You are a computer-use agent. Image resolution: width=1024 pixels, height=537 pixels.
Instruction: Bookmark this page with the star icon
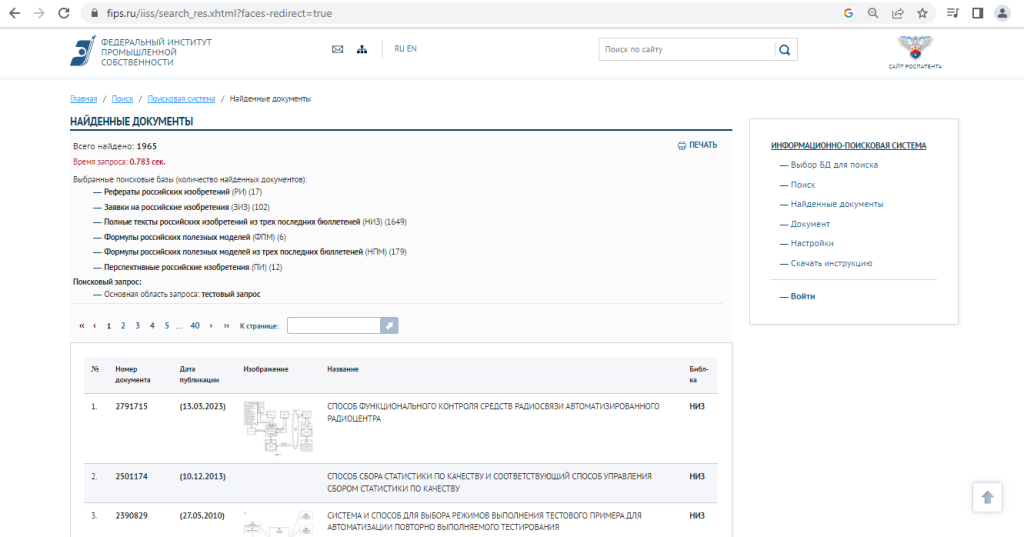tap(922, 14)
